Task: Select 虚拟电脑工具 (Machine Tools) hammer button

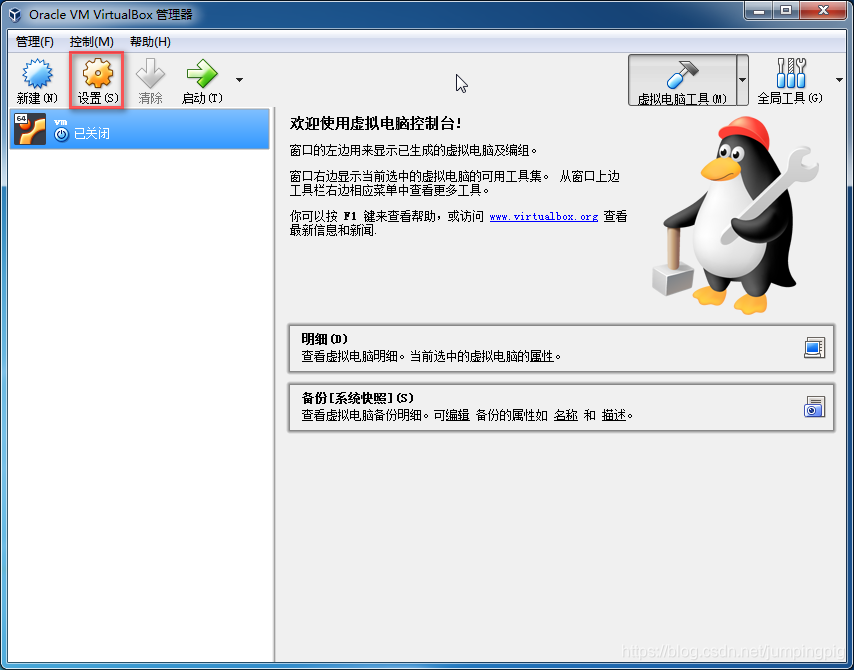Action: (682, 80)
